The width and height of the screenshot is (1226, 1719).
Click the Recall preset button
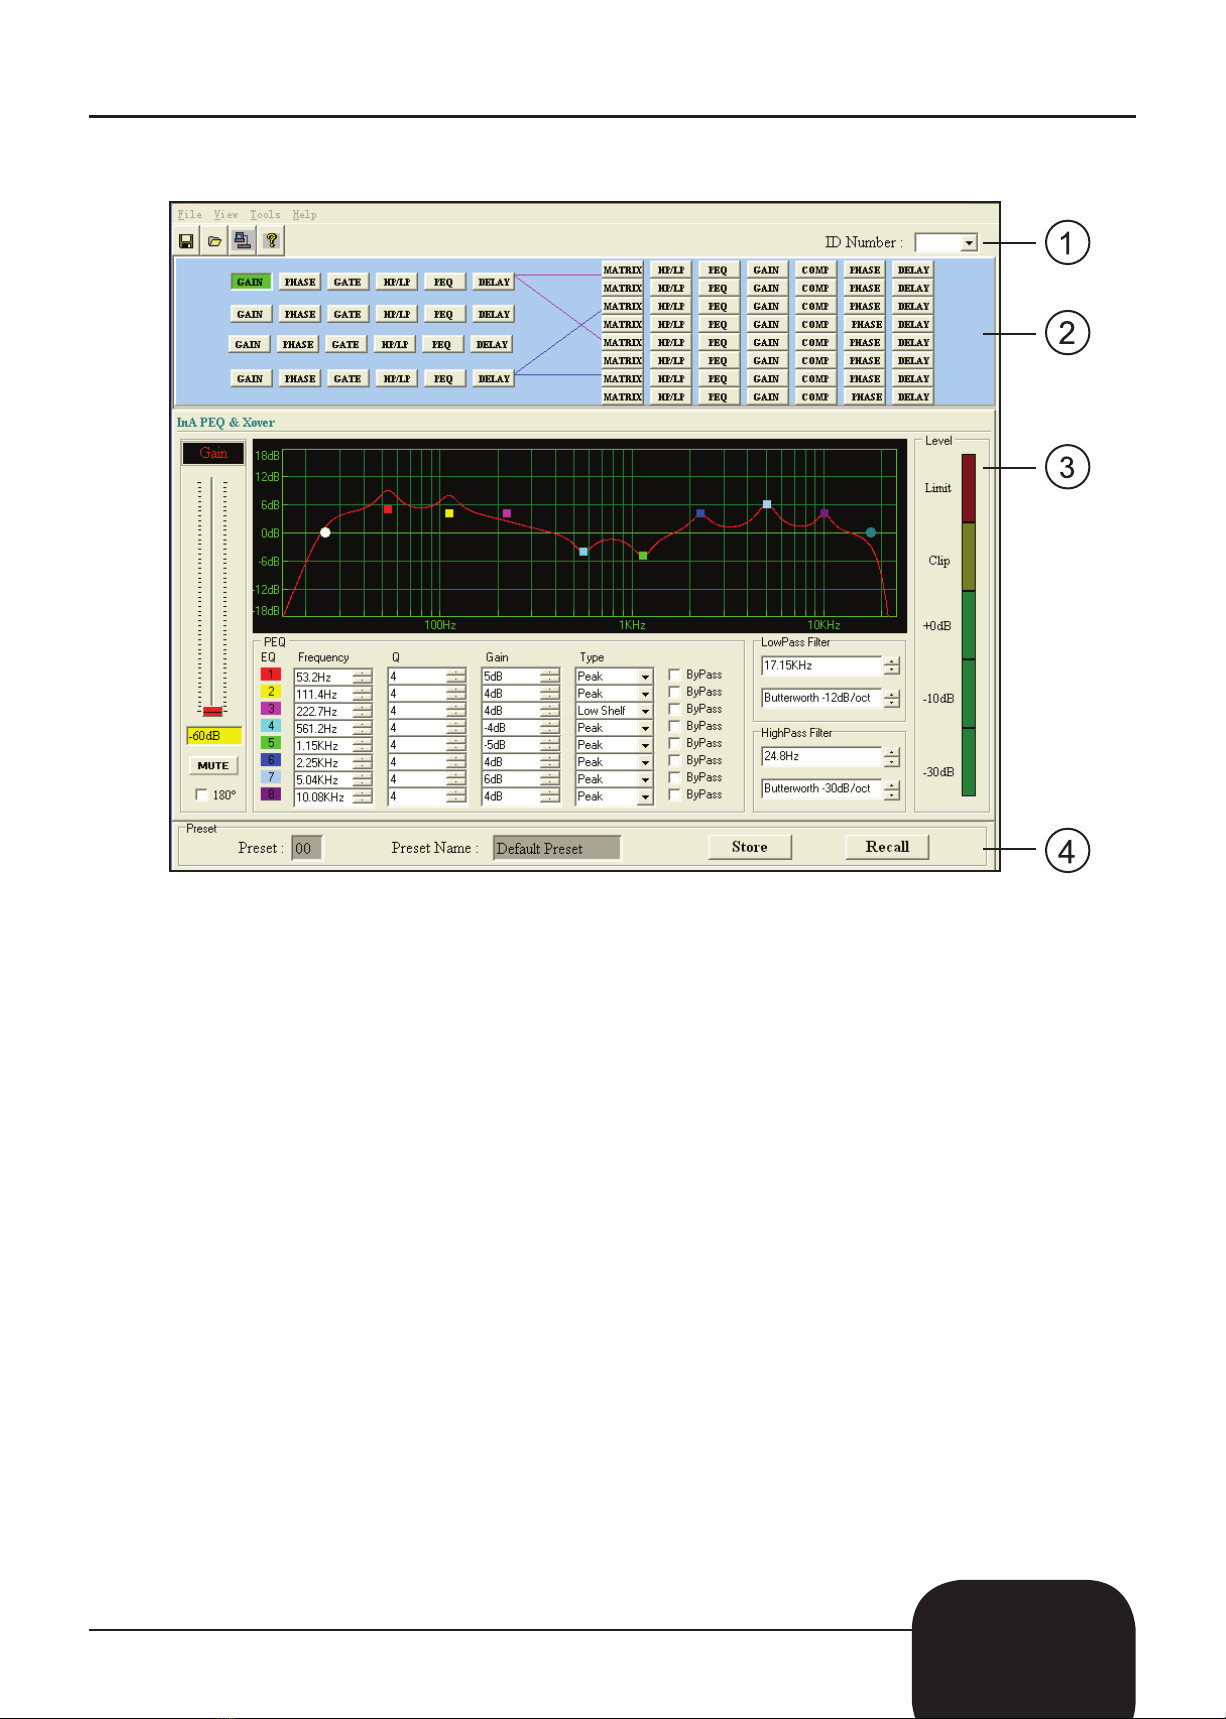pos(887,847)
